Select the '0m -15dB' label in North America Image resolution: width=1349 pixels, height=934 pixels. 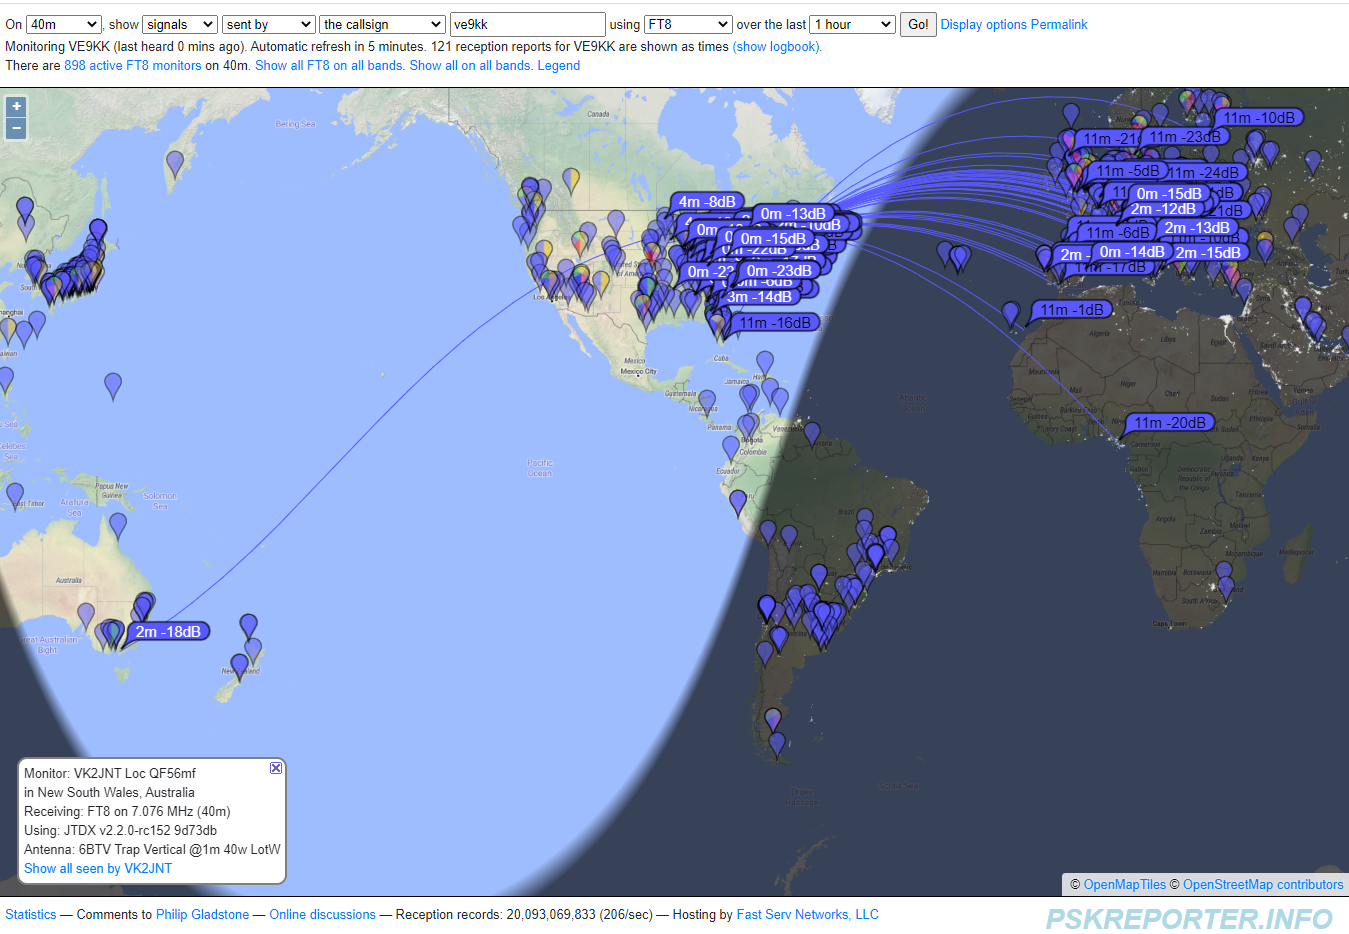point(773,239)
